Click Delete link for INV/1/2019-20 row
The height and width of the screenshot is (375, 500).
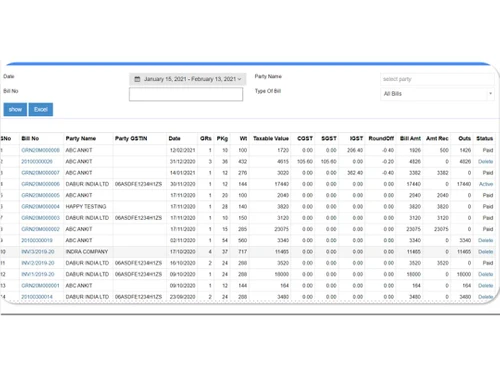click(x=485, y=274)
